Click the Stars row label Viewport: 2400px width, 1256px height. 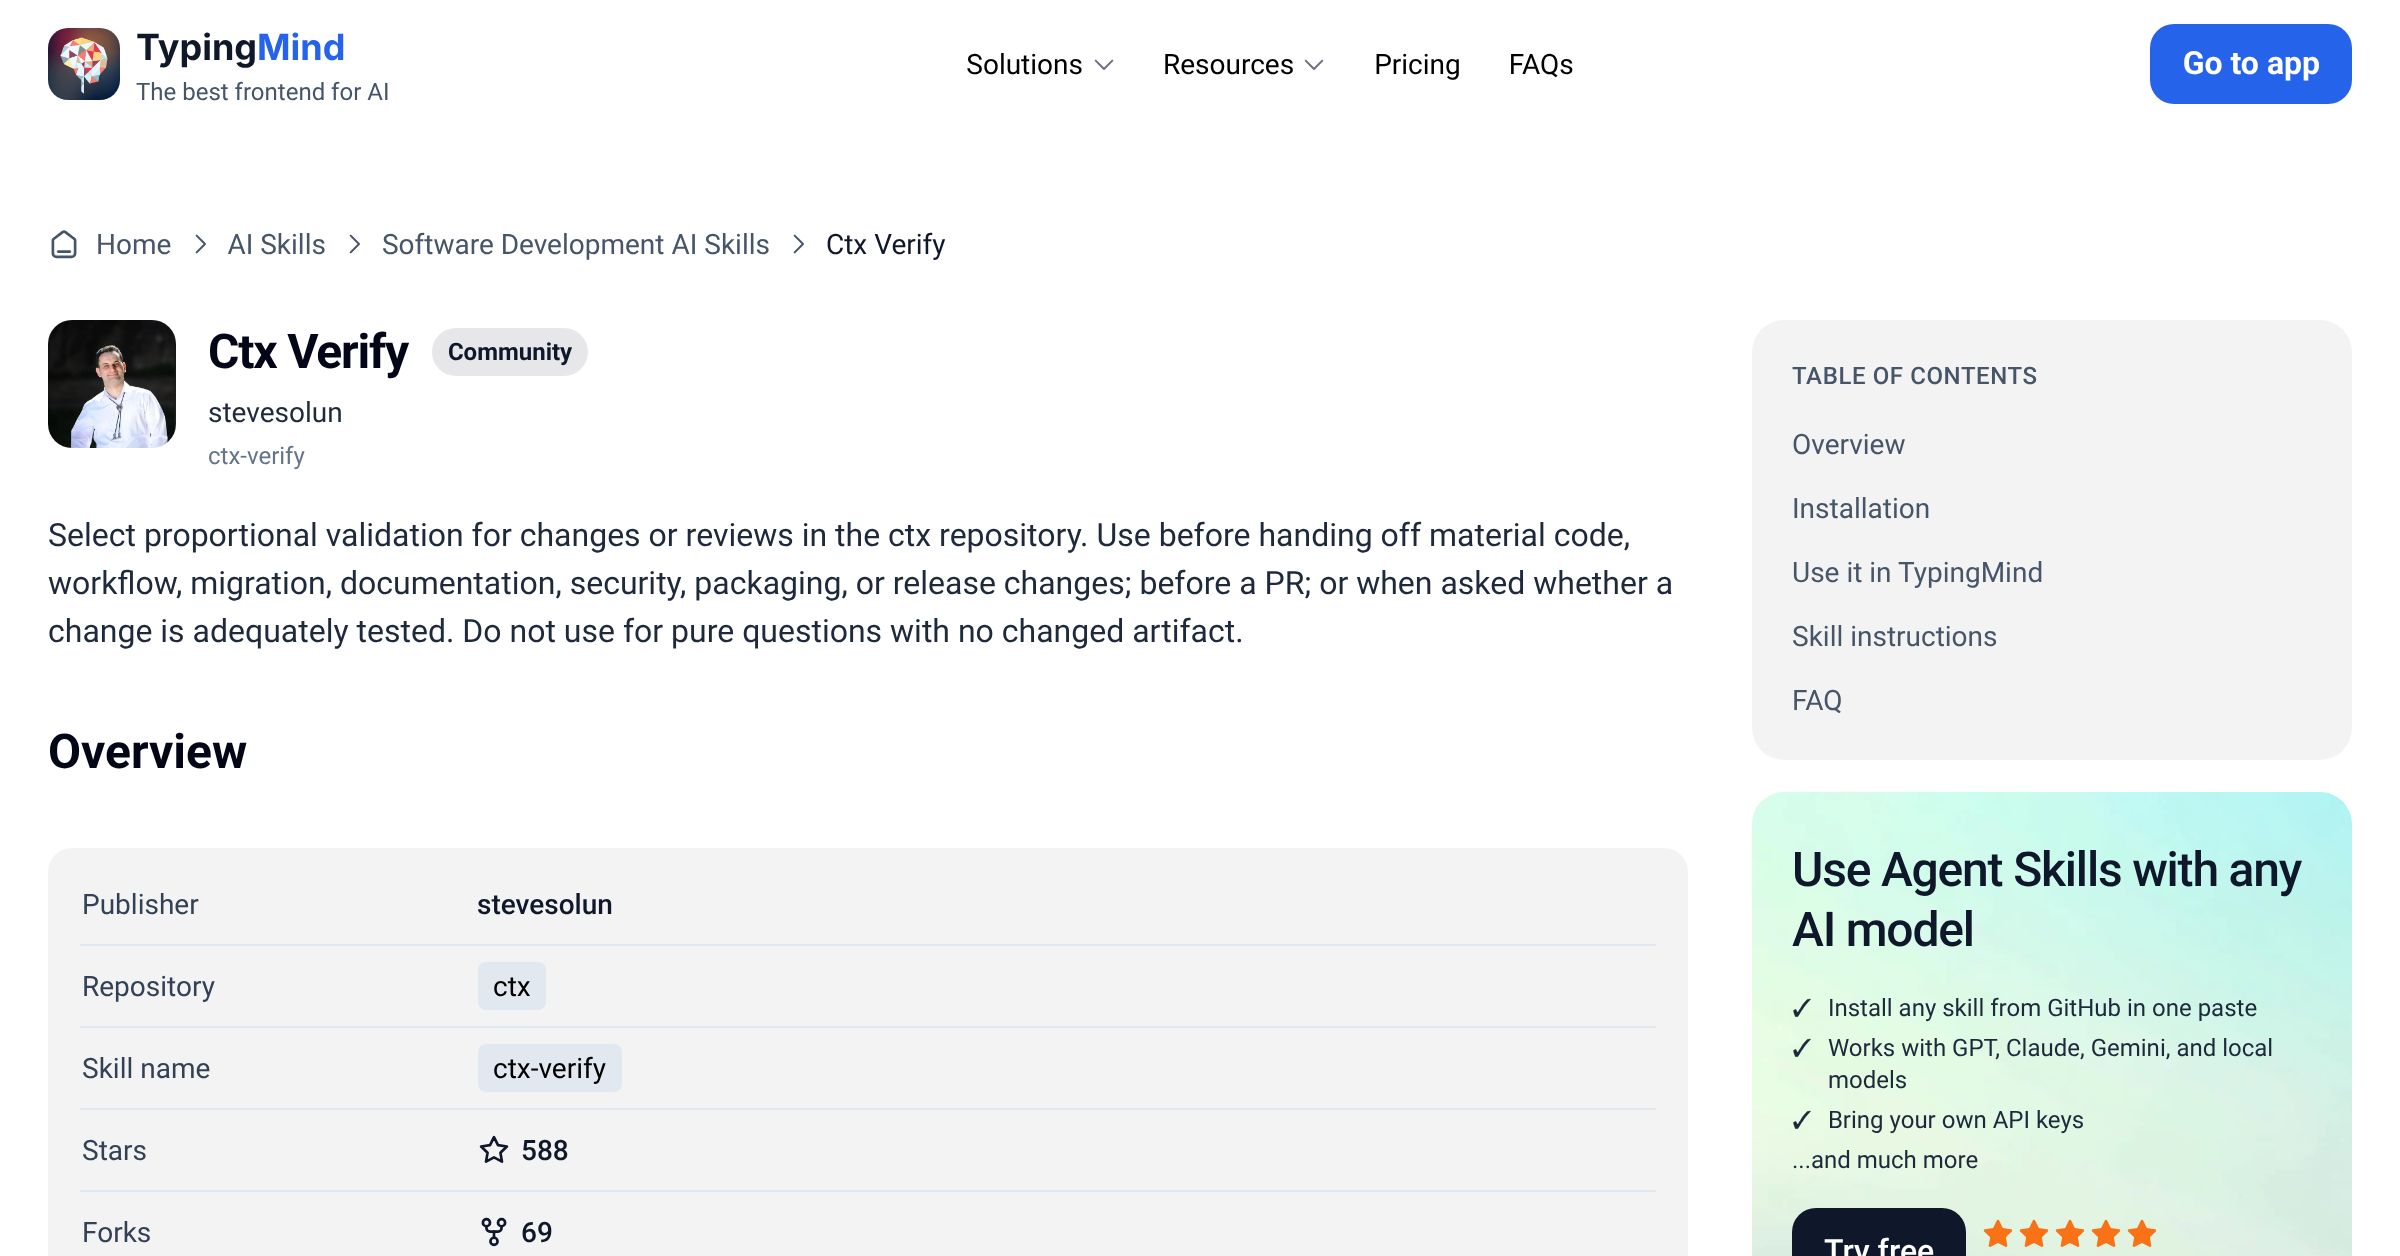(x=114, y=1150)
